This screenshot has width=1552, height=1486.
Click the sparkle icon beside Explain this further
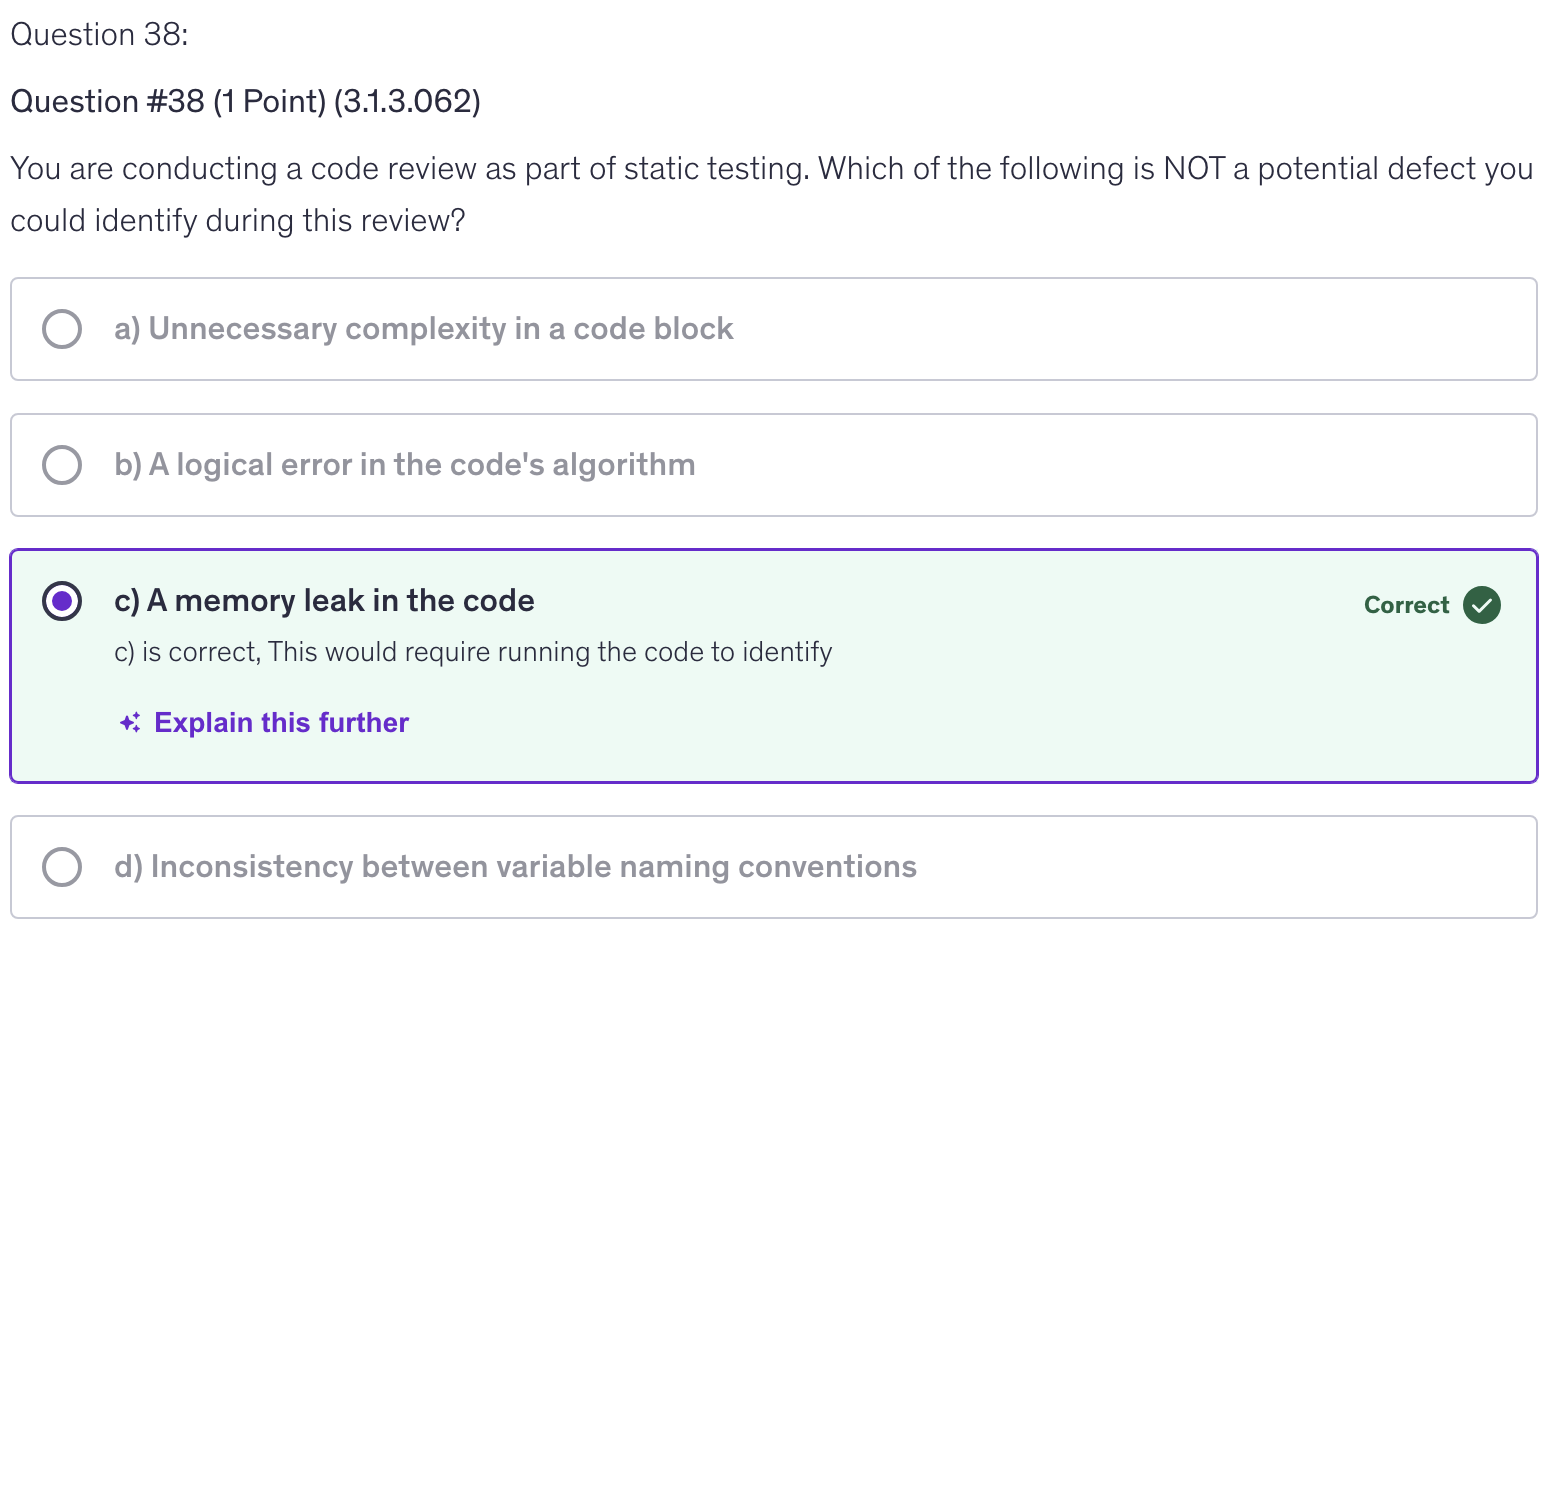click(130, 723)
